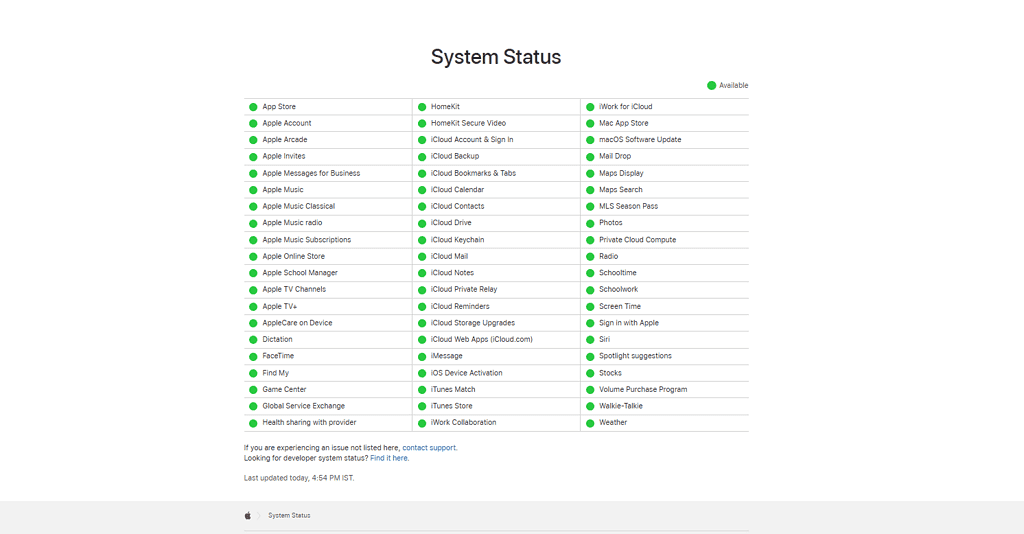Click the Sign in with Apple service
This screenshot has height=534, width=1024.
pos(629,322)
